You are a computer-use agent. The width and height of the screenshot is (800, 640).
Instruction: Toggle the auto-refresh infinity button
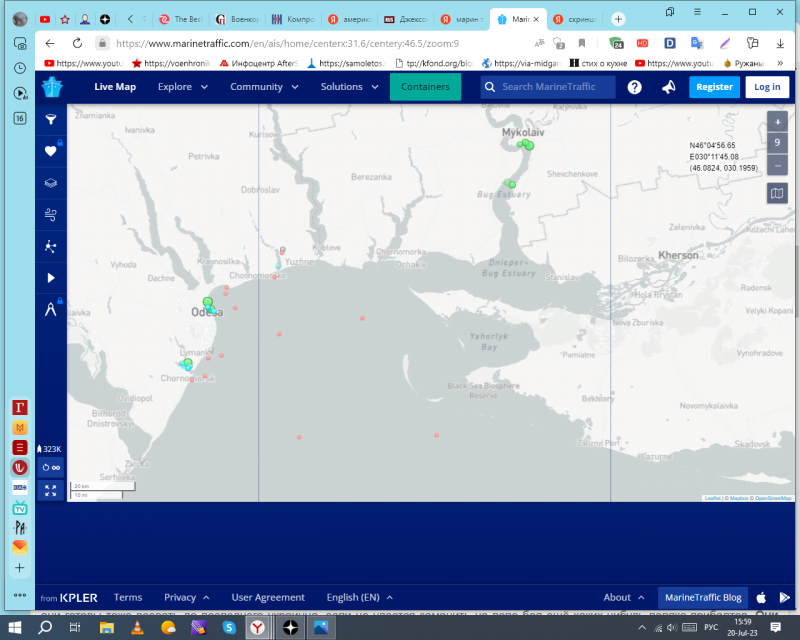(50, 467)
